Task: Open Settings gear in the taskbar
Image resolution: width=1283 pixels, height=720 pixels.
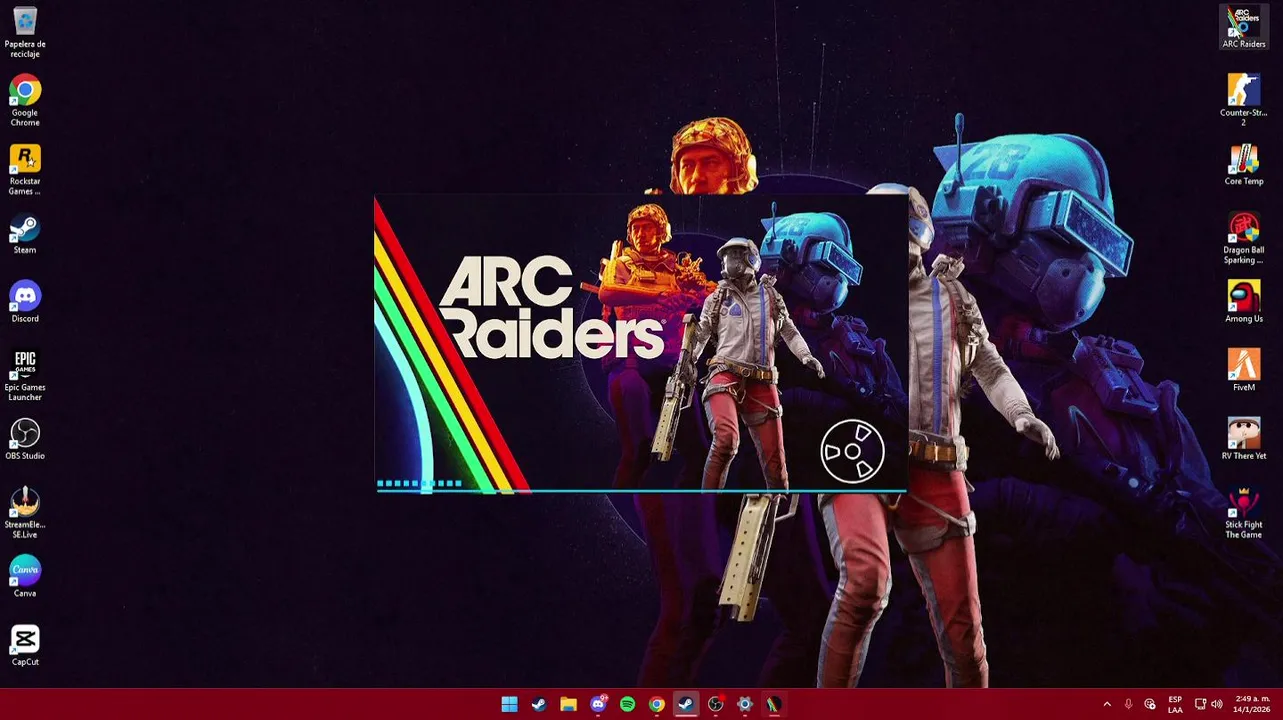Action: pyautogui.click(x=745, y=704)
